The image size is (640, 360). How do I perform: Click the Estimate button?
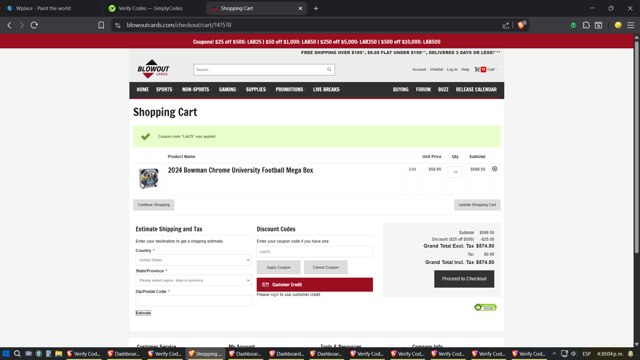tap(143, 313)
